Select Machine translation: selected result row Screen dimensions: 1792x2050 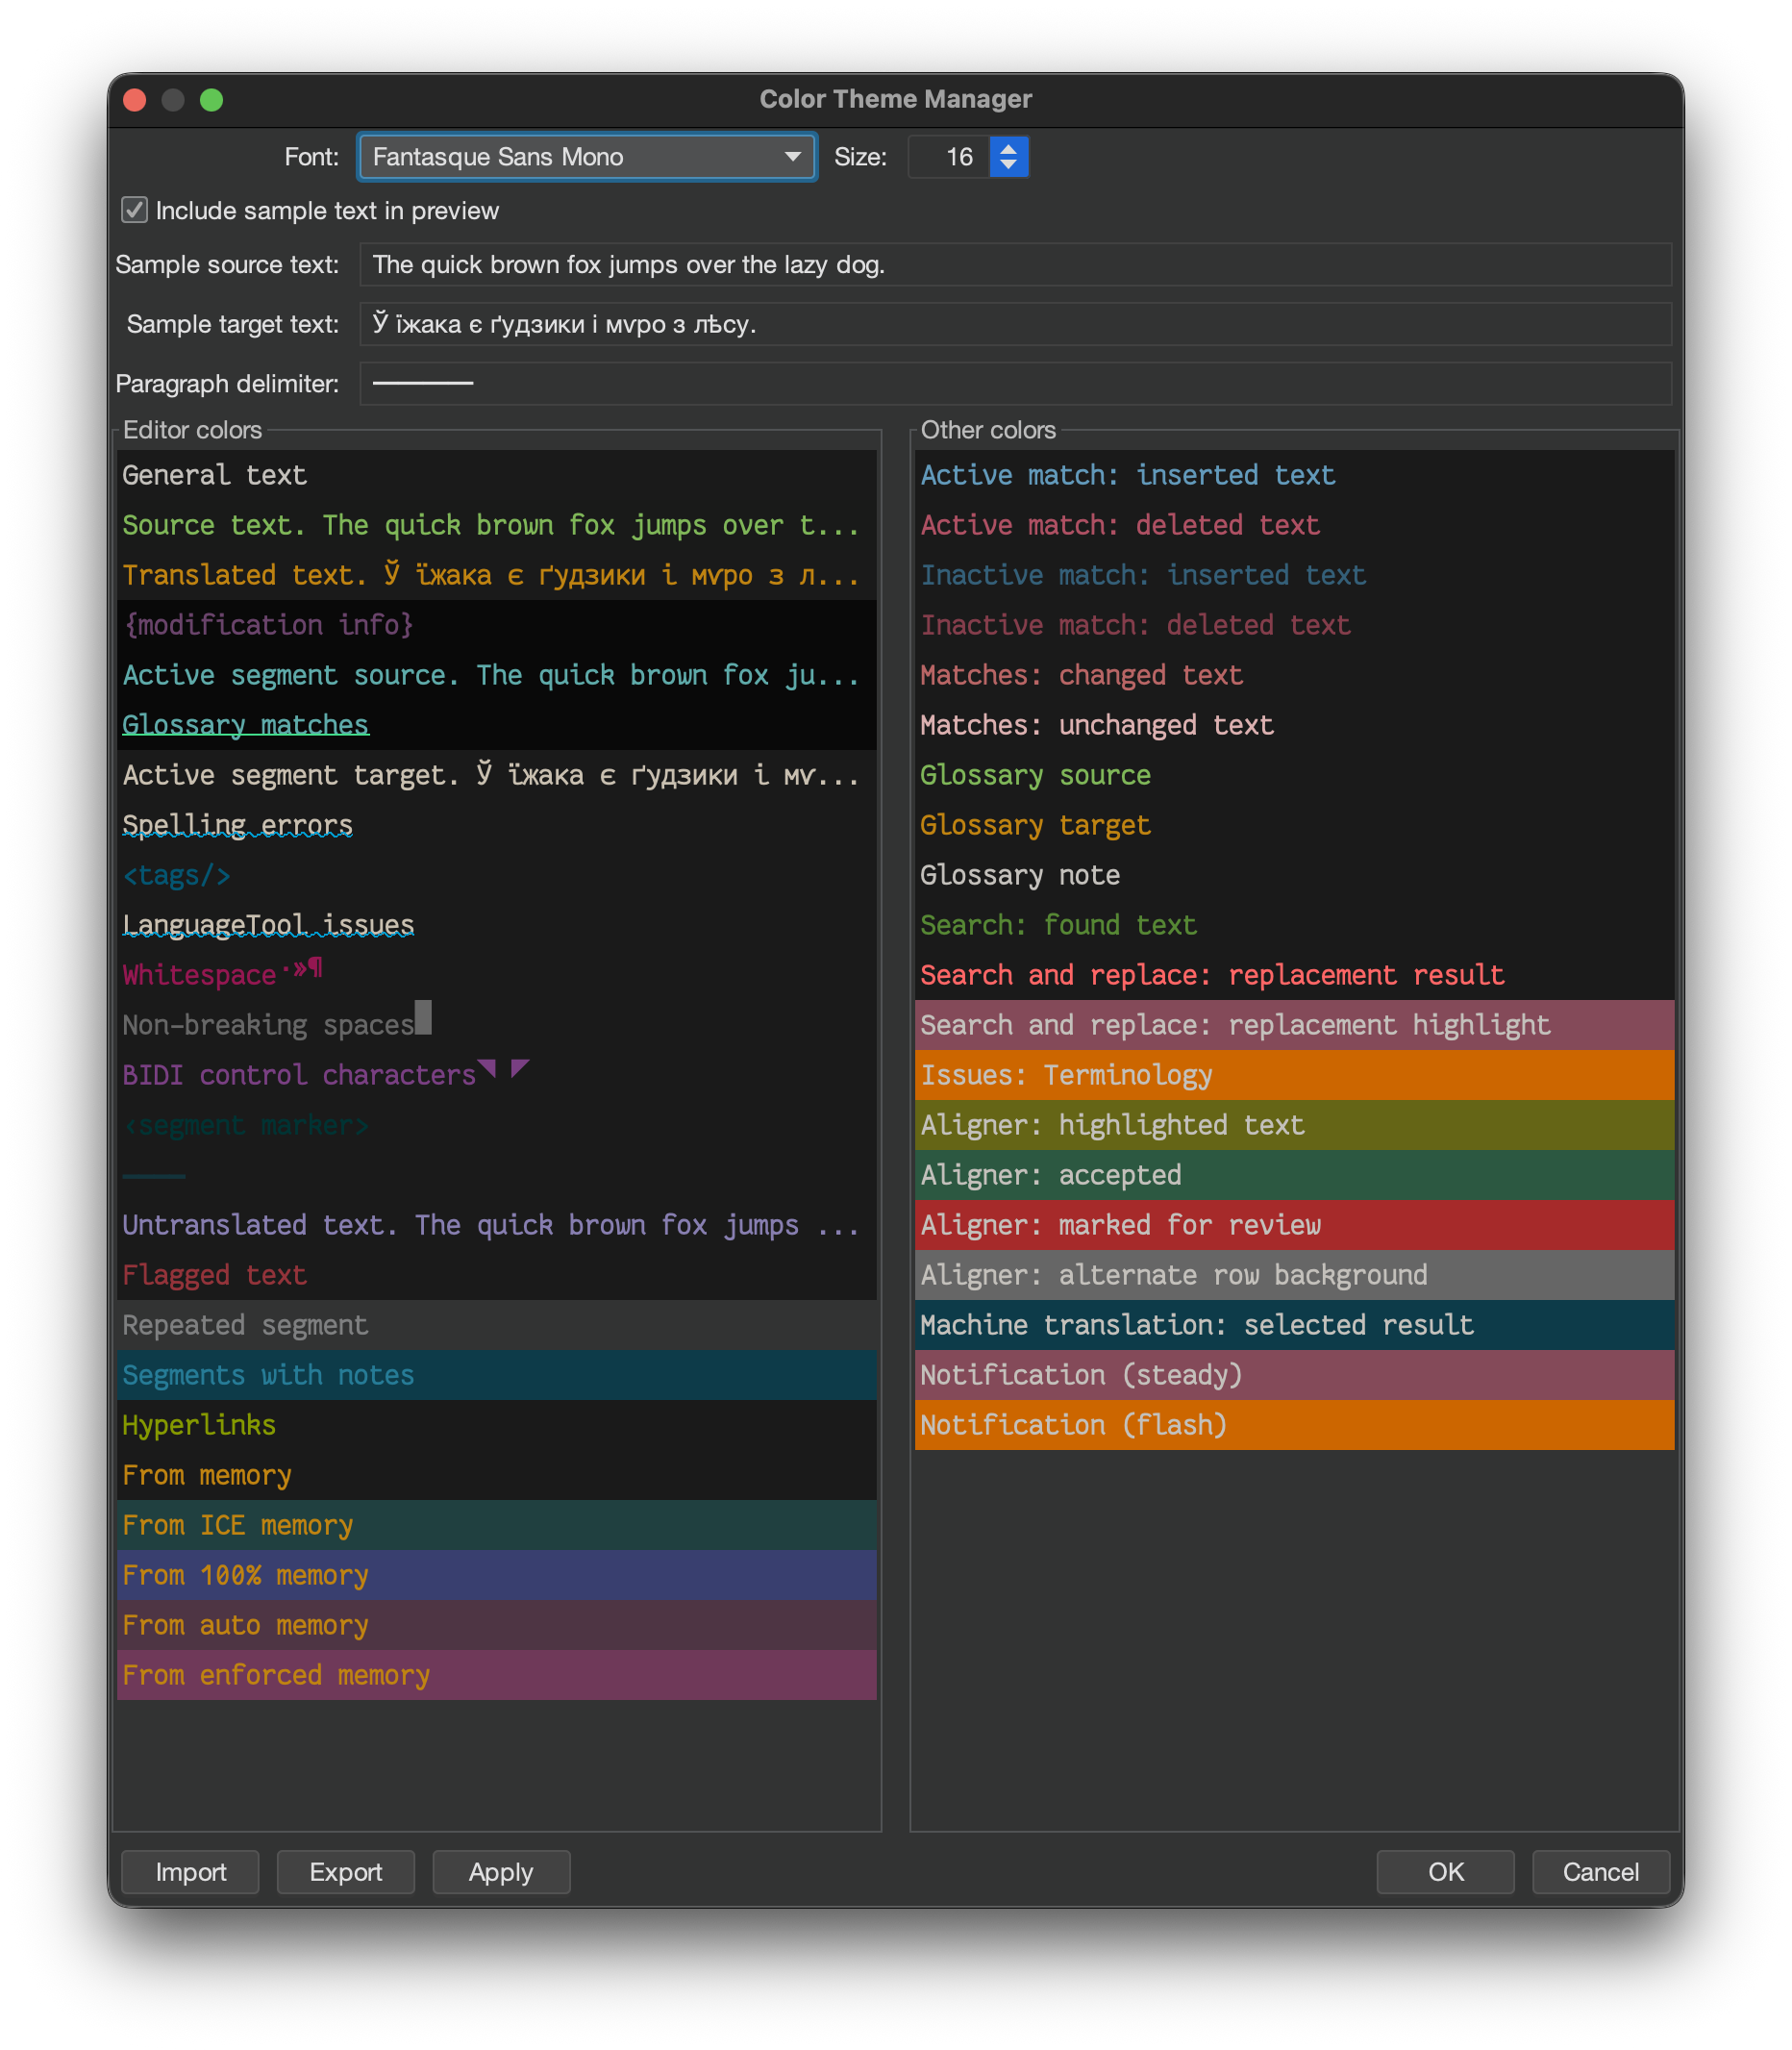pyautogui.click(x=1293, y=1325)
